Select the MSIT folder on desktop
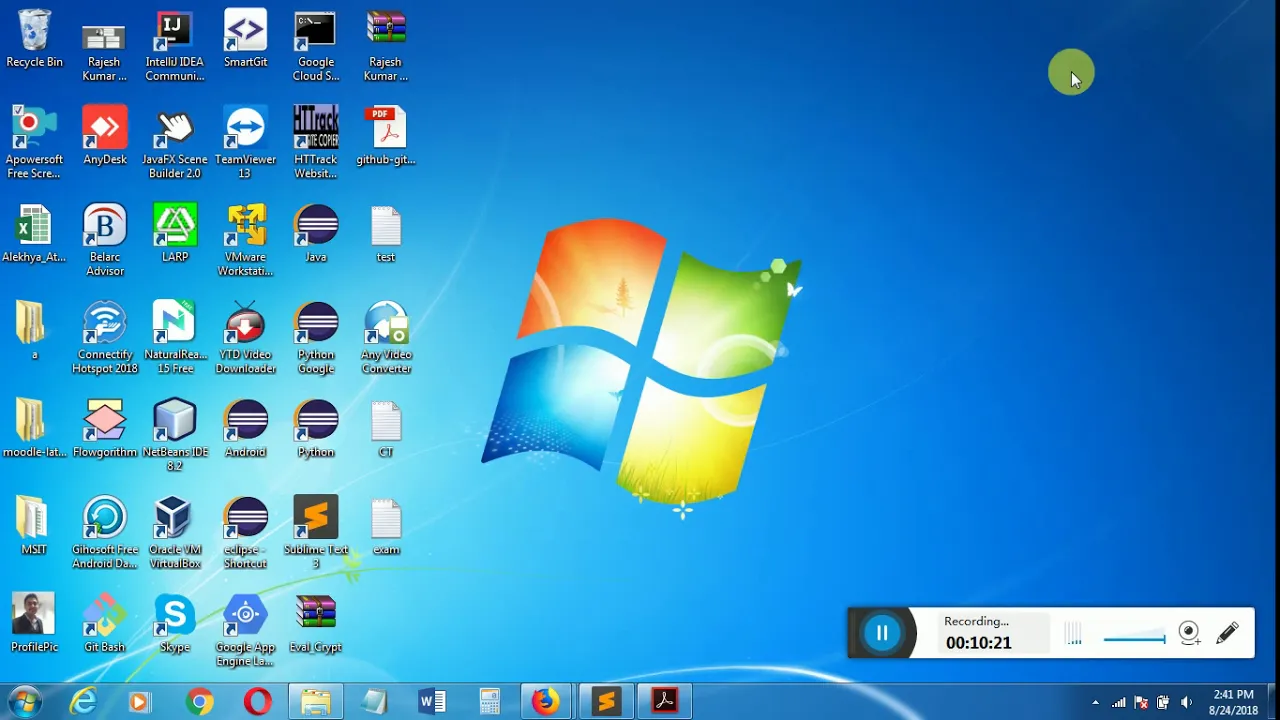Viewport: 1280px width, 720px height. click(x=34, y=527)
